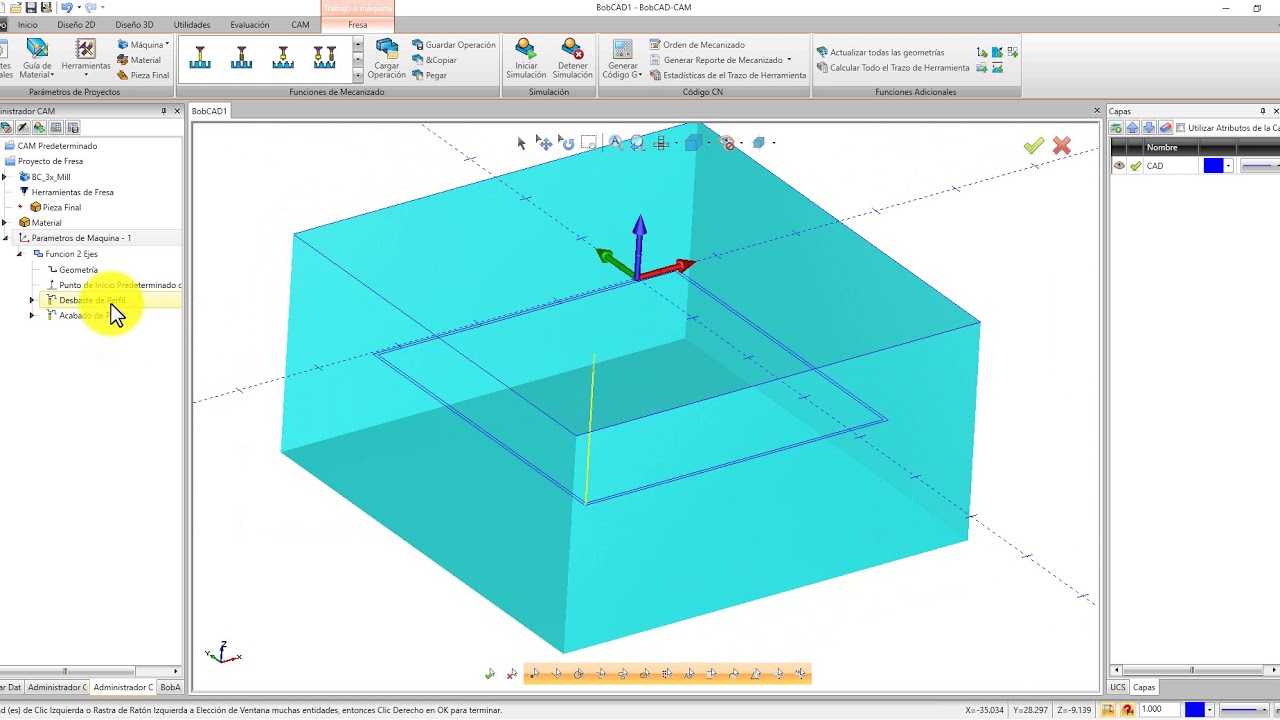Click the Undo arrow icon in title bar

(66, 7)
